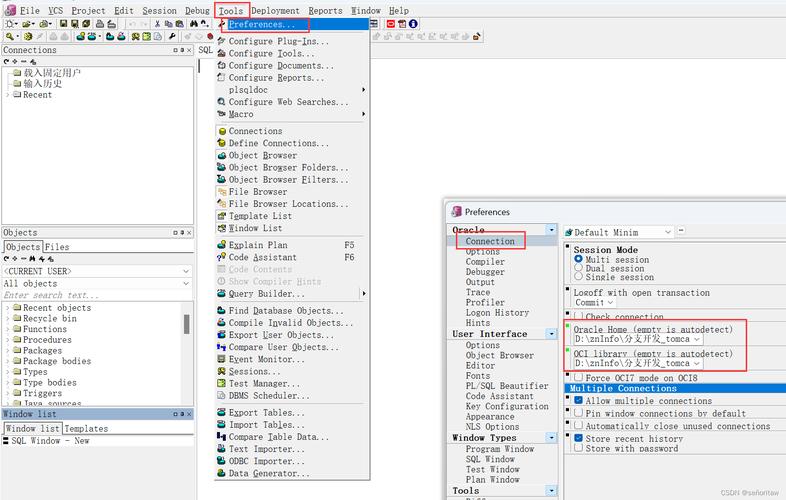Select Single session radio button
This screenshot has height=500, width=786.
(578, 276)
